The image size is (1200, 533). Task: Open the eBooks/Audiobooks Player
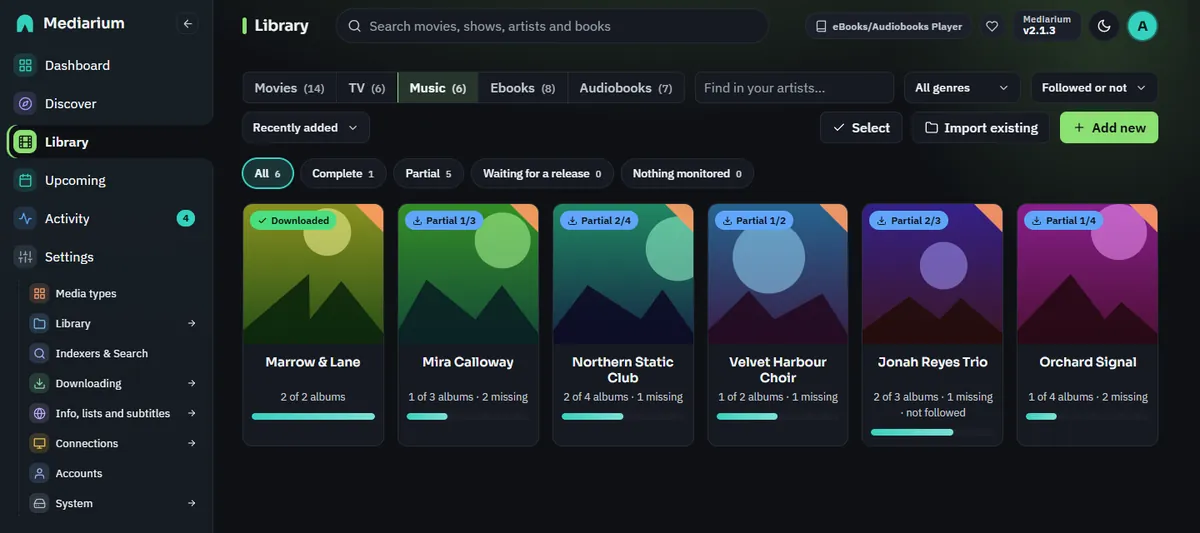point(888,26)
